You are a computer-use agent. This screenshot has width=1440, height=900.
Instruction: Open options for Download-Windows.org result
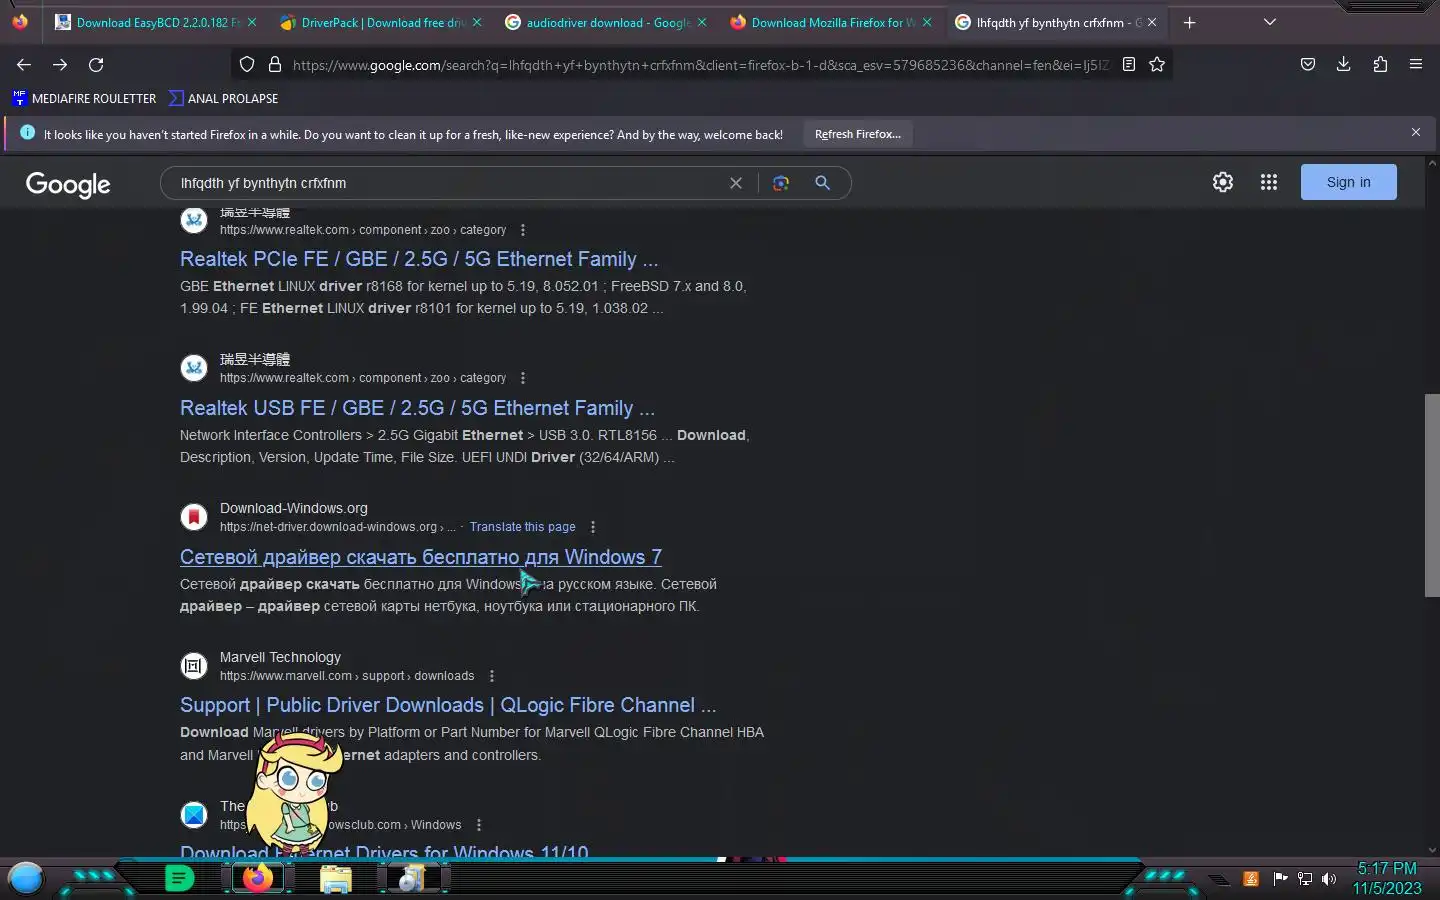pyautogui.click(x=593, y=527)
